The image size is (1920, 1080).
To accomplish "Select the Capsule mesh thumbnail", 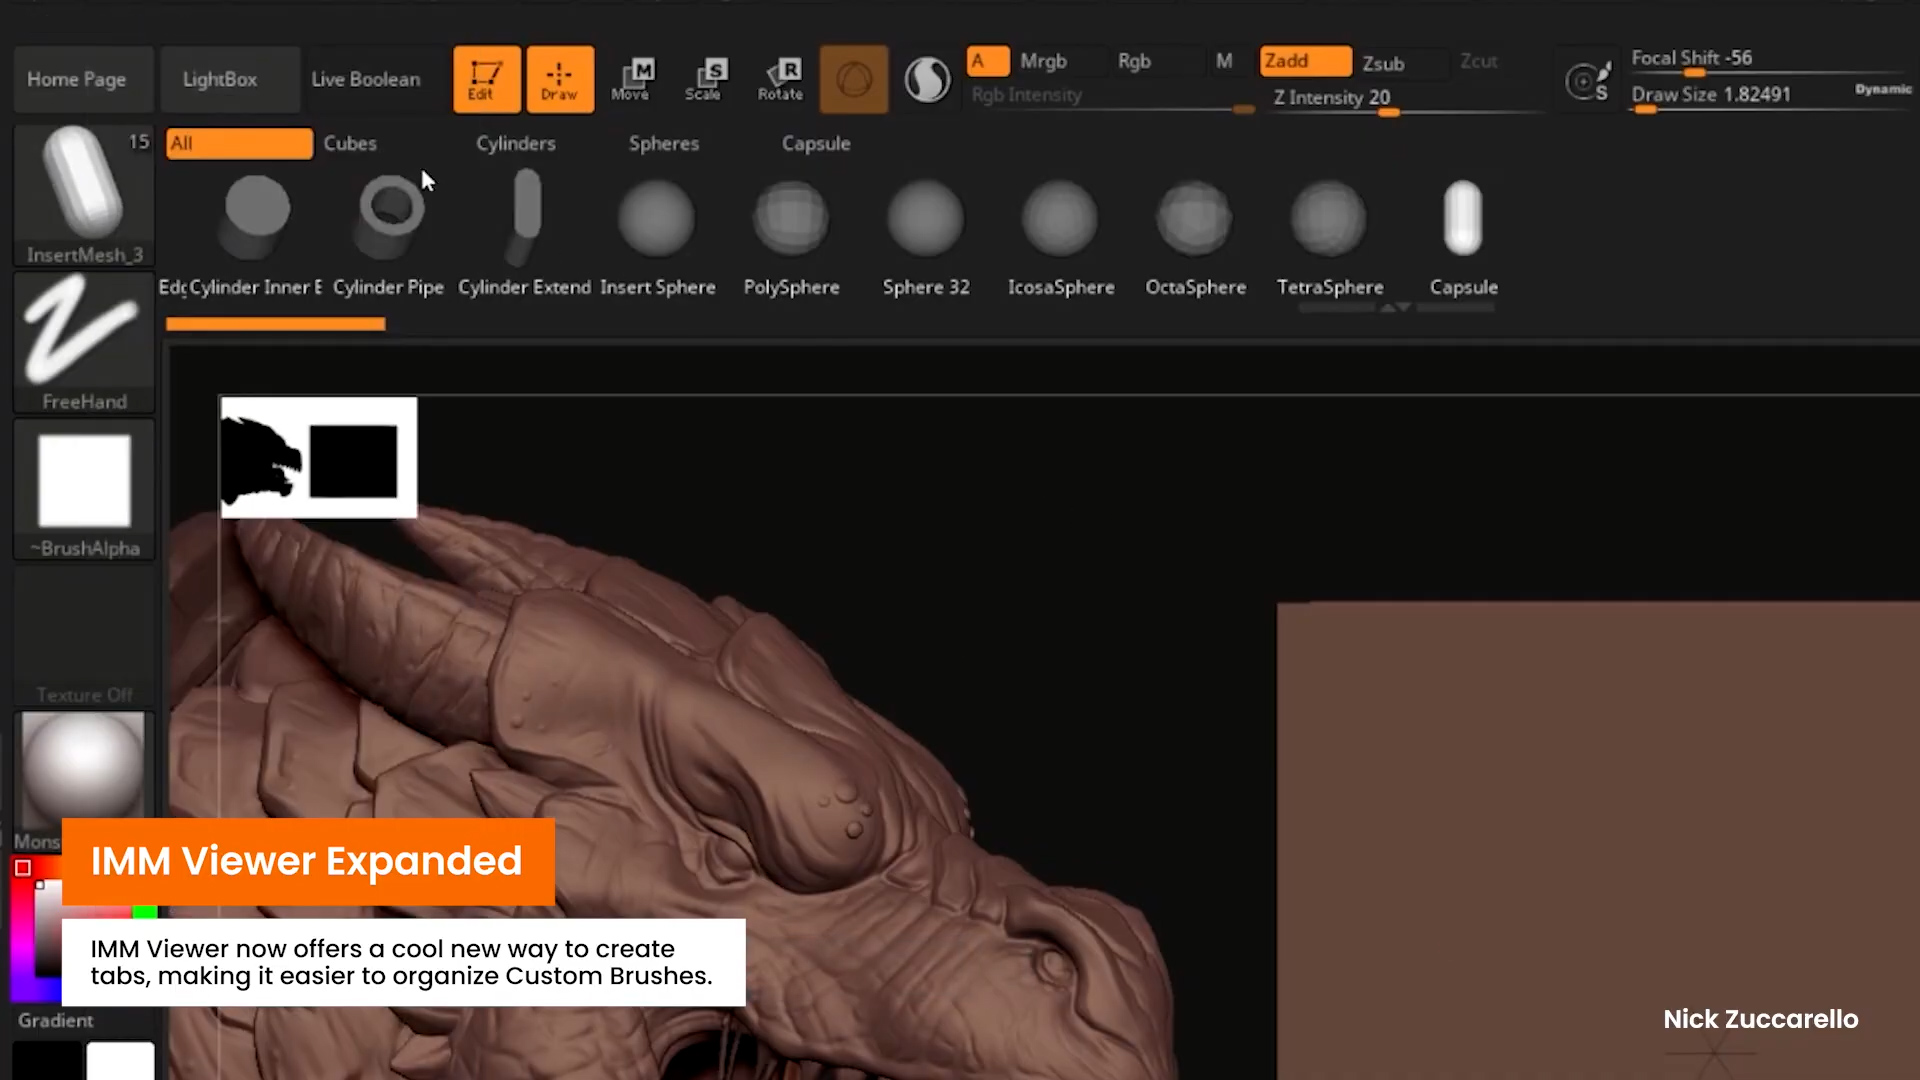I will pos(1462,218).
